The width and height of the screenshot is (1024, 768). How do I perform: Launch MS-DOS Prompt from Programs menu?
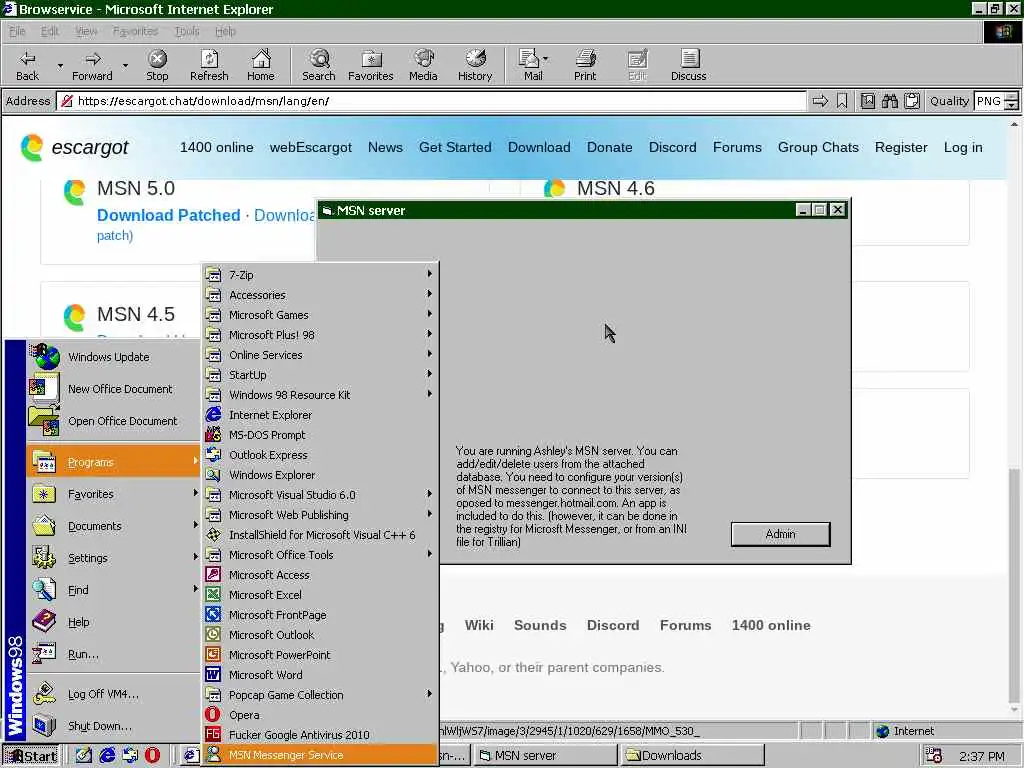pos(320,435)
